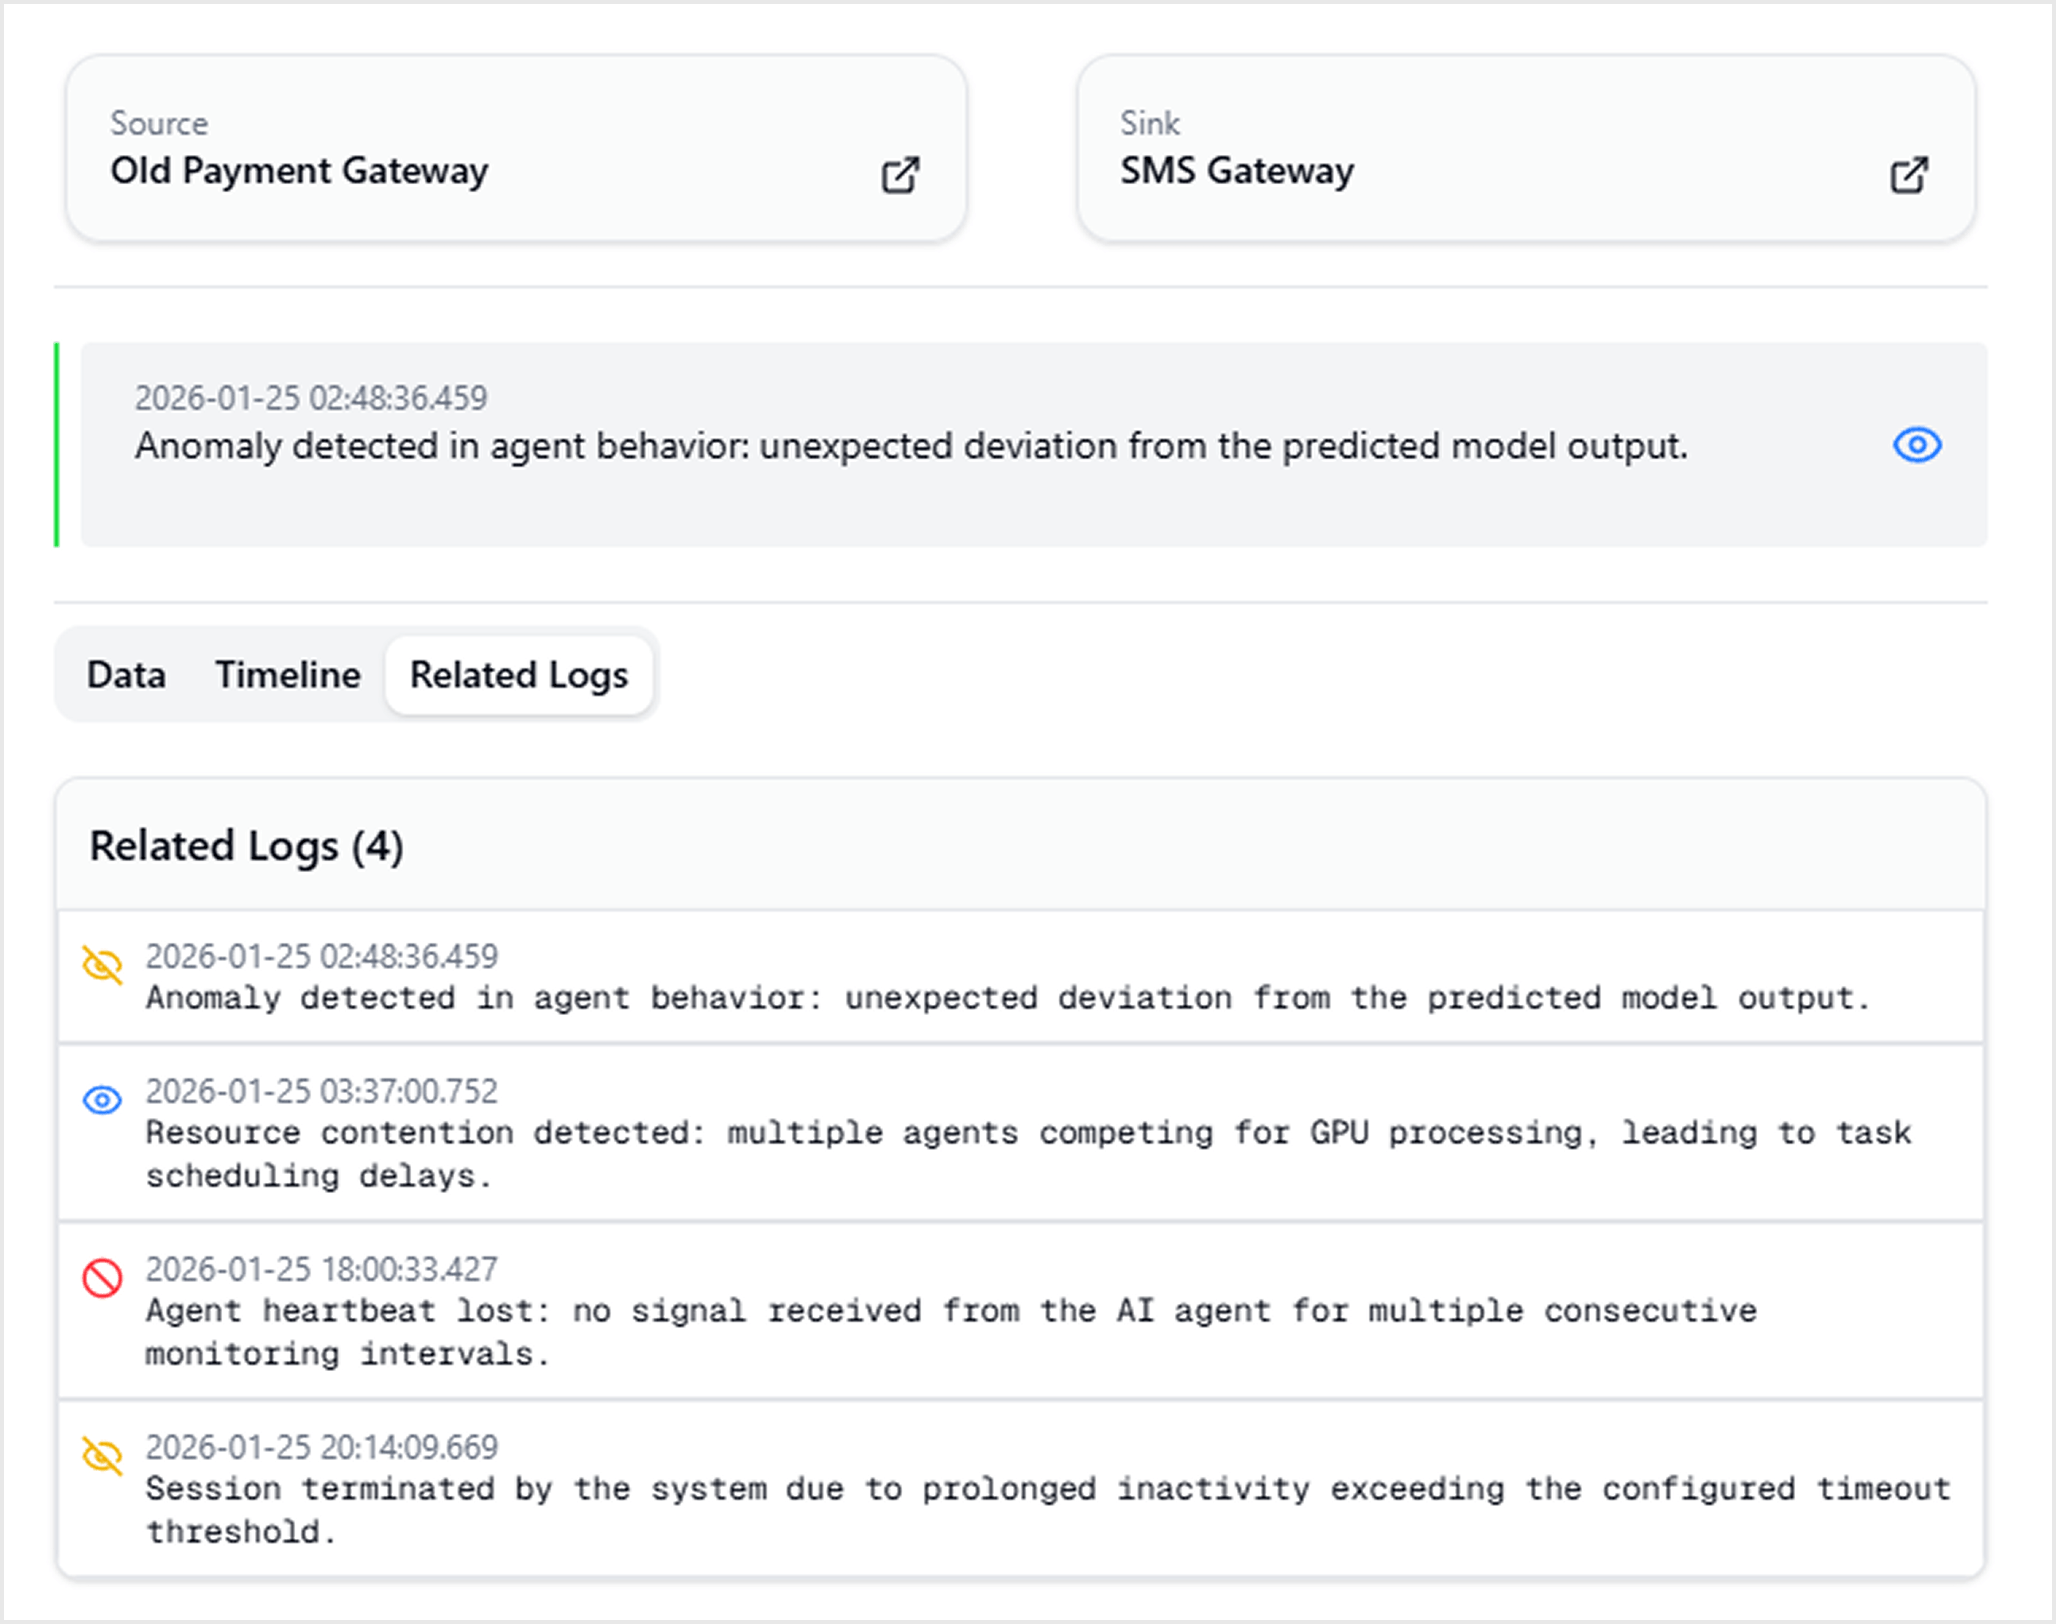This screenshot has width=2056, height=1624.
Task: Select the Session terminated by the system message
Action: [1048, 1510]
